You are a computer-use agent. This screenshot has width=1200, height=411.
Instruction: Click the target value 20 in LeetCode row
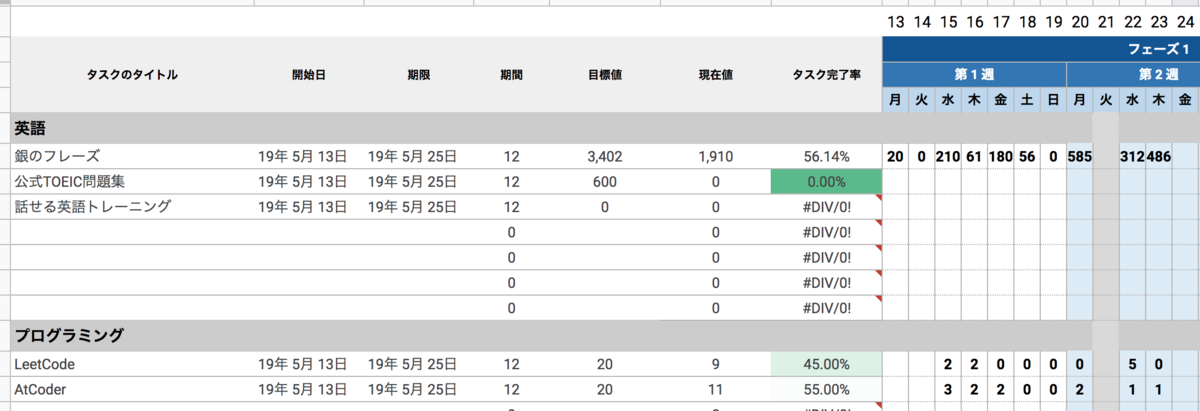(x=605, y=364)
